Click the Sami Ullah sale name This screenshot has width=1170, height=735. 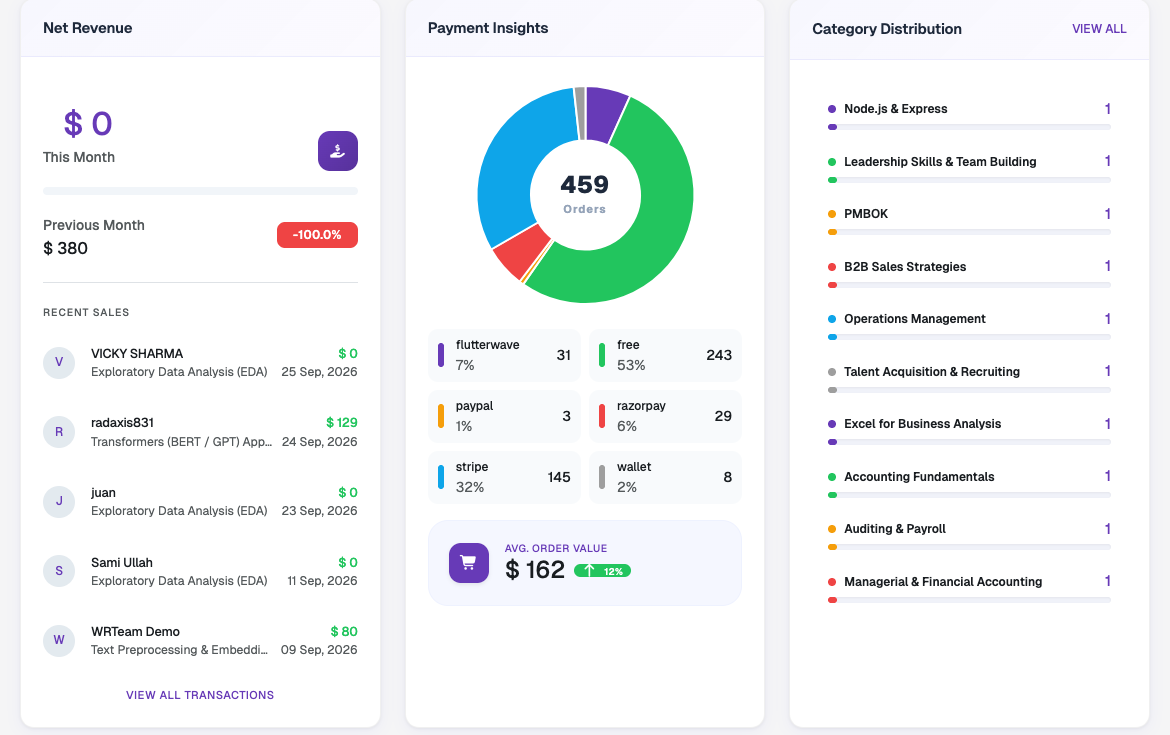tap(122, 563)
